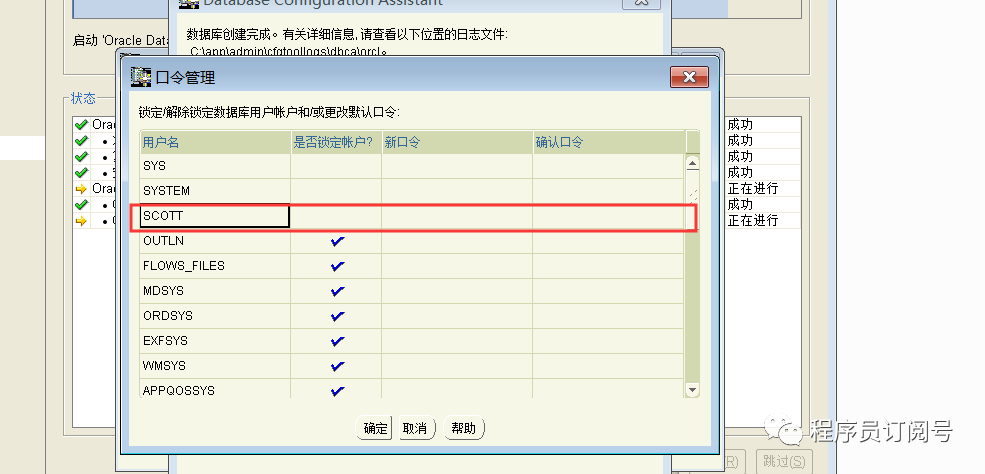Viewport: 985px width, 474px height.
Task: Toggle lock cell for SCOTT account
Action: click(336, 216)
